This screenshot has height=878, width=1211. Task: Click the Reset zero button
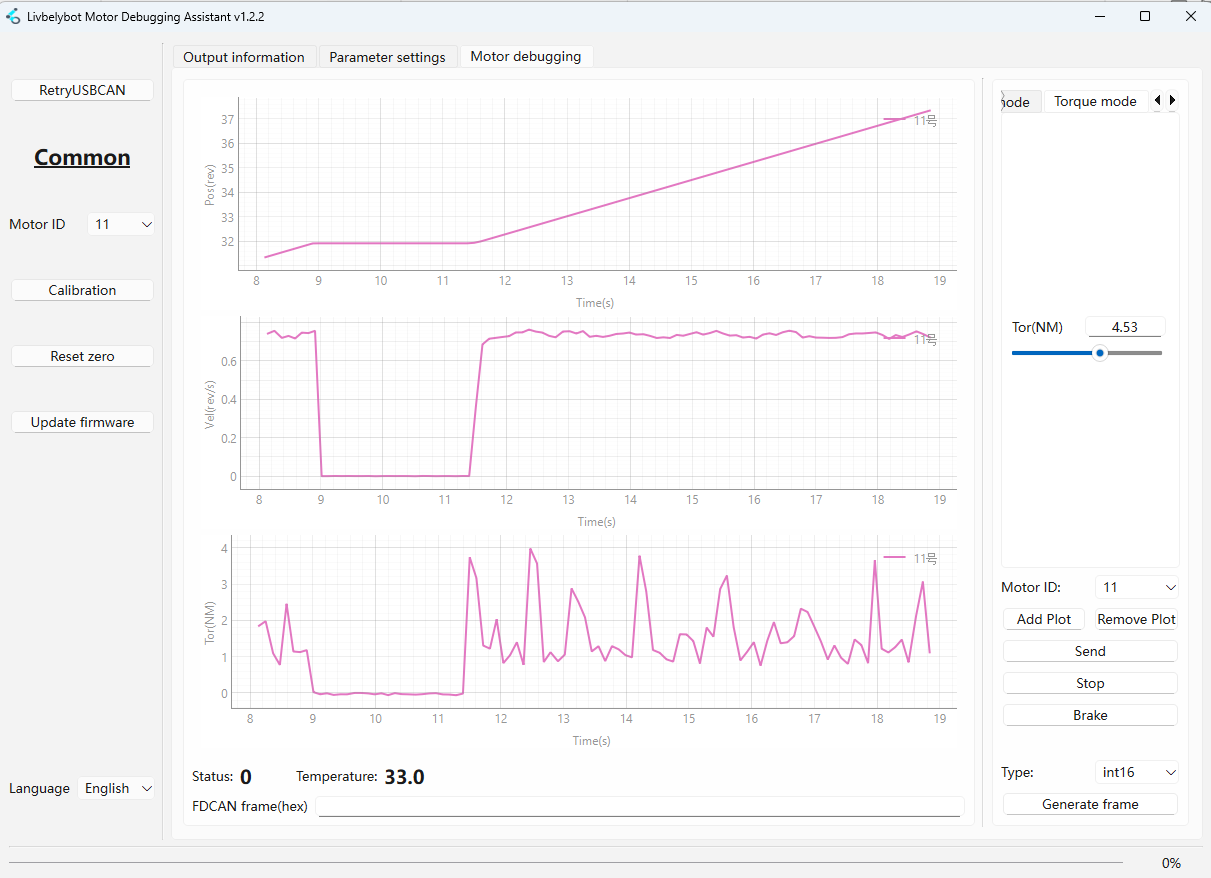[82, 356]
